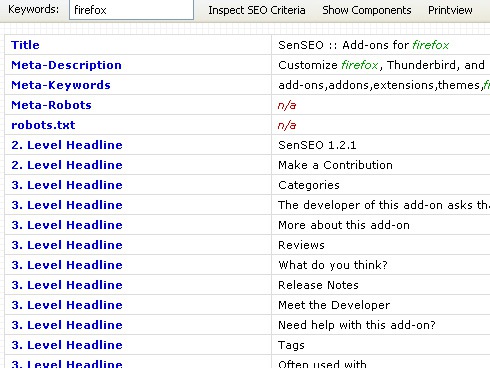Click the '3. Level Headline' label beside Reviews
The height and width of the screenshot is (368, 490).
click(67, 245)
